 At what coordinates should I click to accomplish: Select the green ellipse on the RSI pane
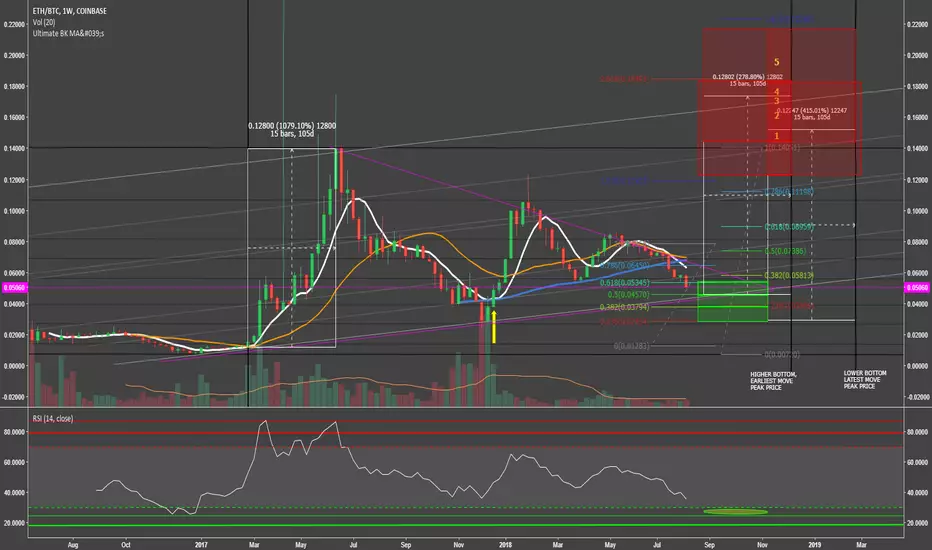coord(735,511)
